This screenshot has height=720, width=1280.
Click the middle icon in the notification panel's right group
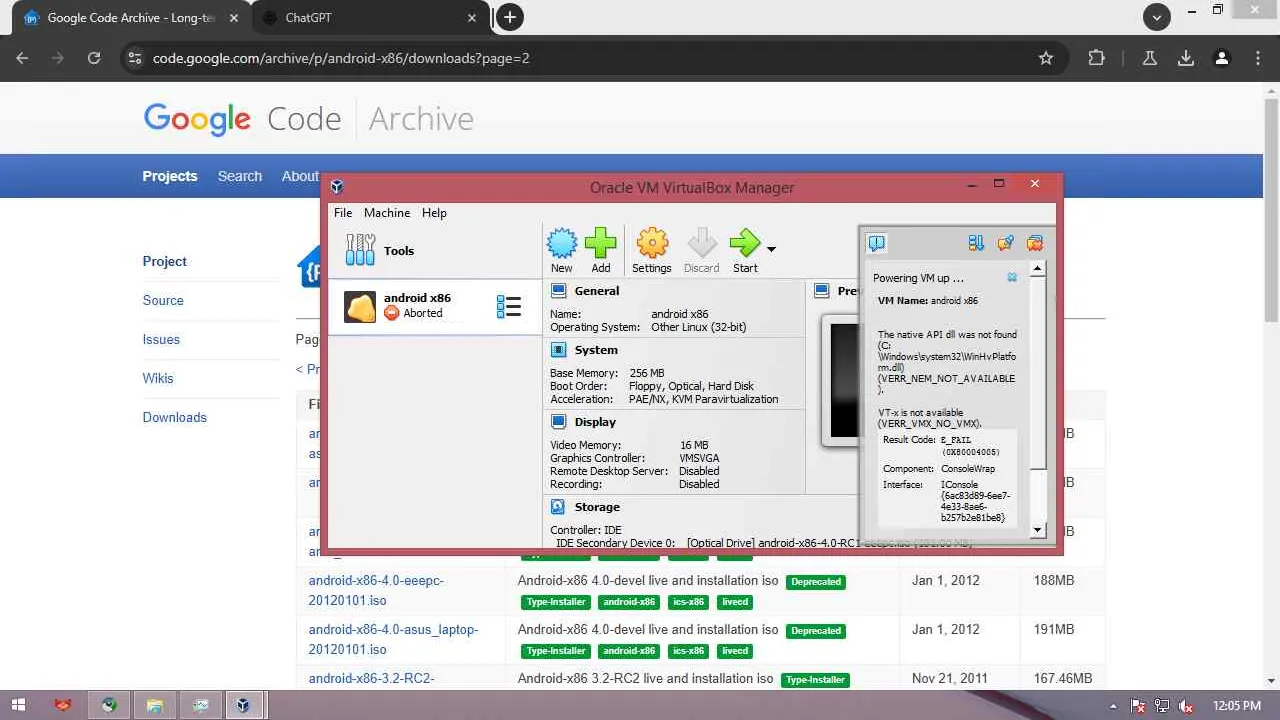point(1006,243)
